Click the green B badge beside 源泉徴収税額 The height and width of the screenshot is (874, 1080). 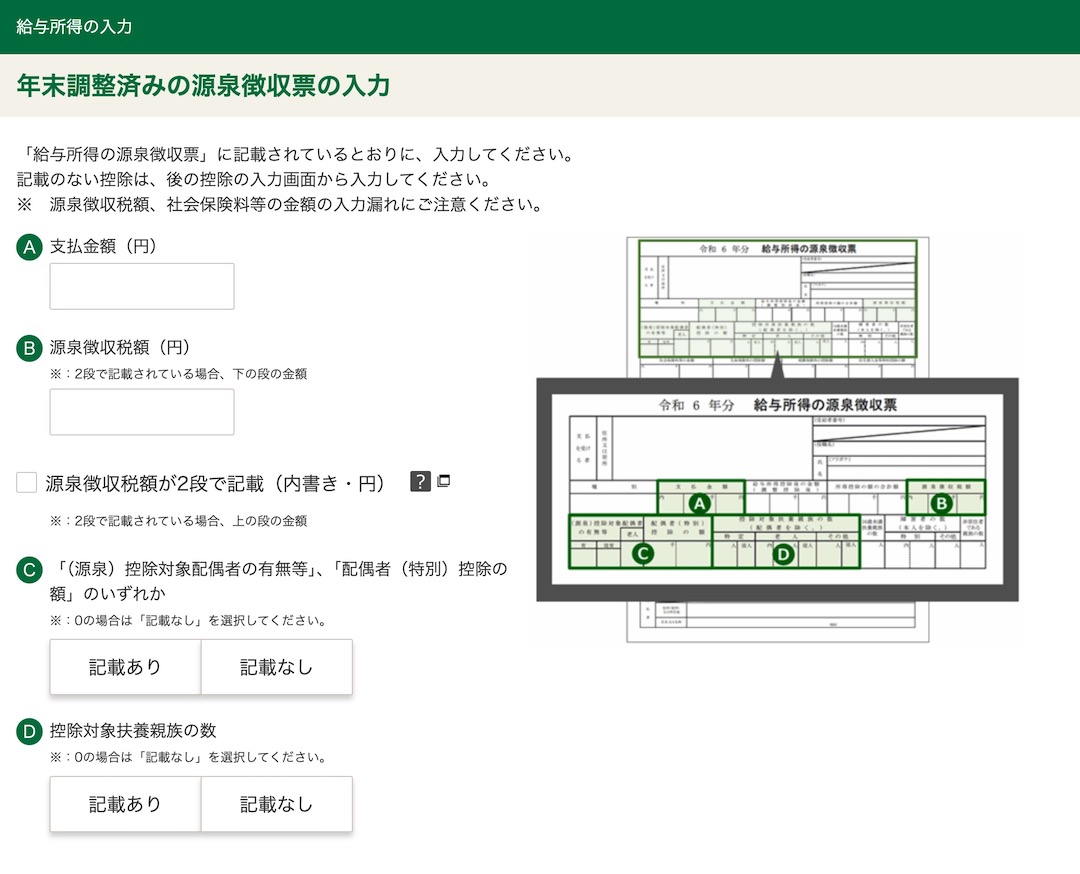coord(29,348)
